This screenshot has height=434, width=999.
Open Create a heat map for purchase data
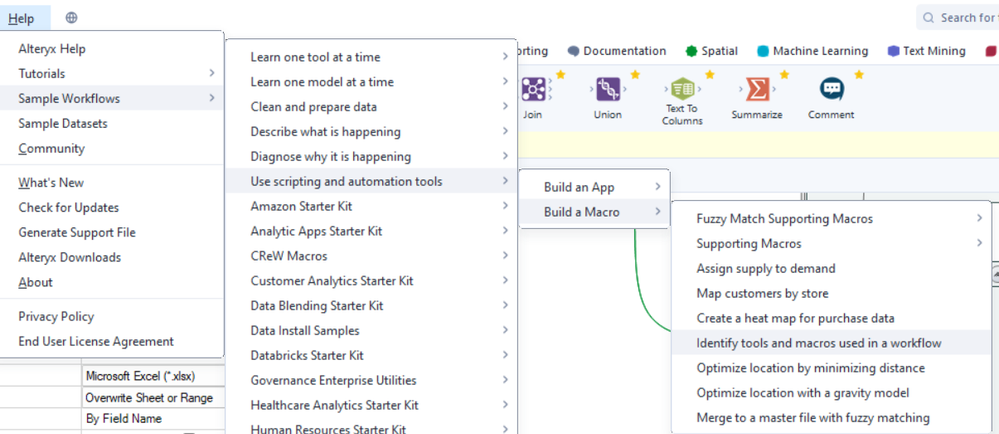pyautogui.click(x=831, y=318)
